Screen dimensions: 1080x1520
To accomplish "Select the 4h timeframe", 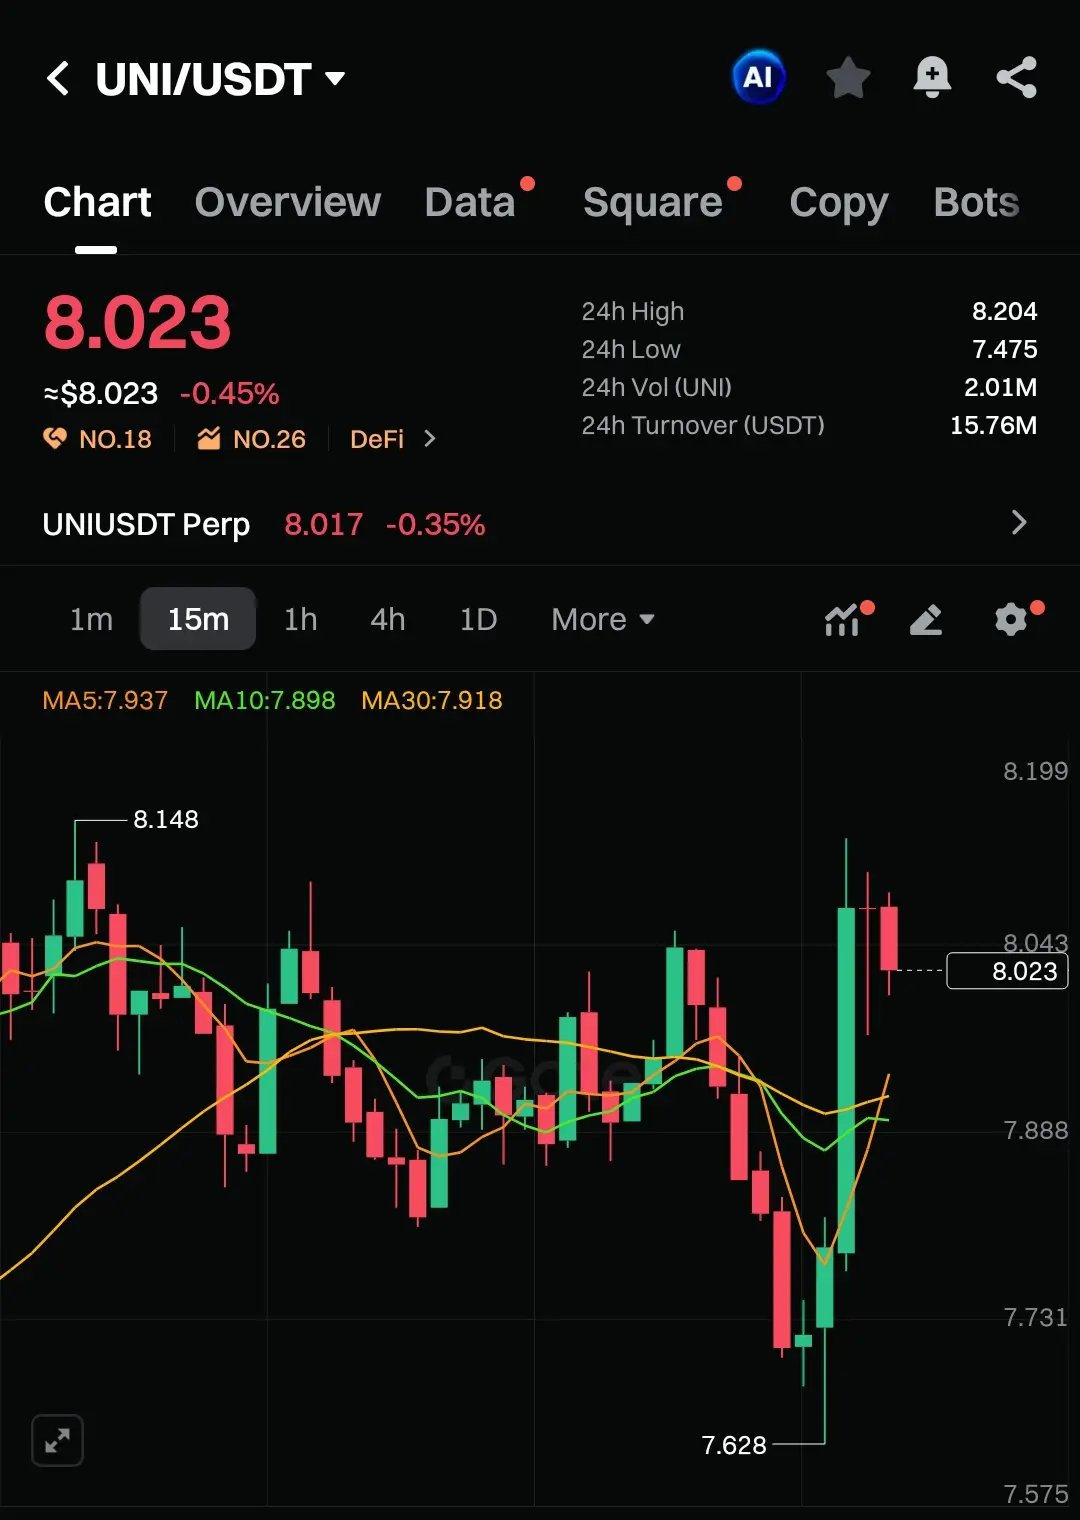I will [388, 619].
